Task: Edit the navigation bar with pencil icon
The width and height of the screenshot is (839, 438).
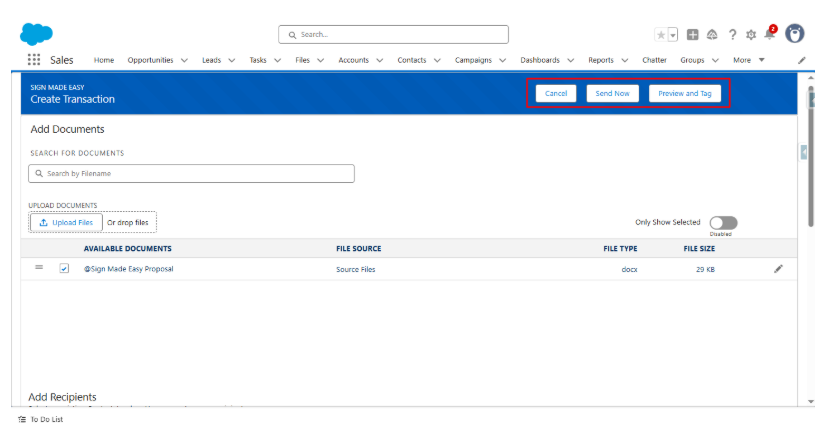Action: pos(802,60)
